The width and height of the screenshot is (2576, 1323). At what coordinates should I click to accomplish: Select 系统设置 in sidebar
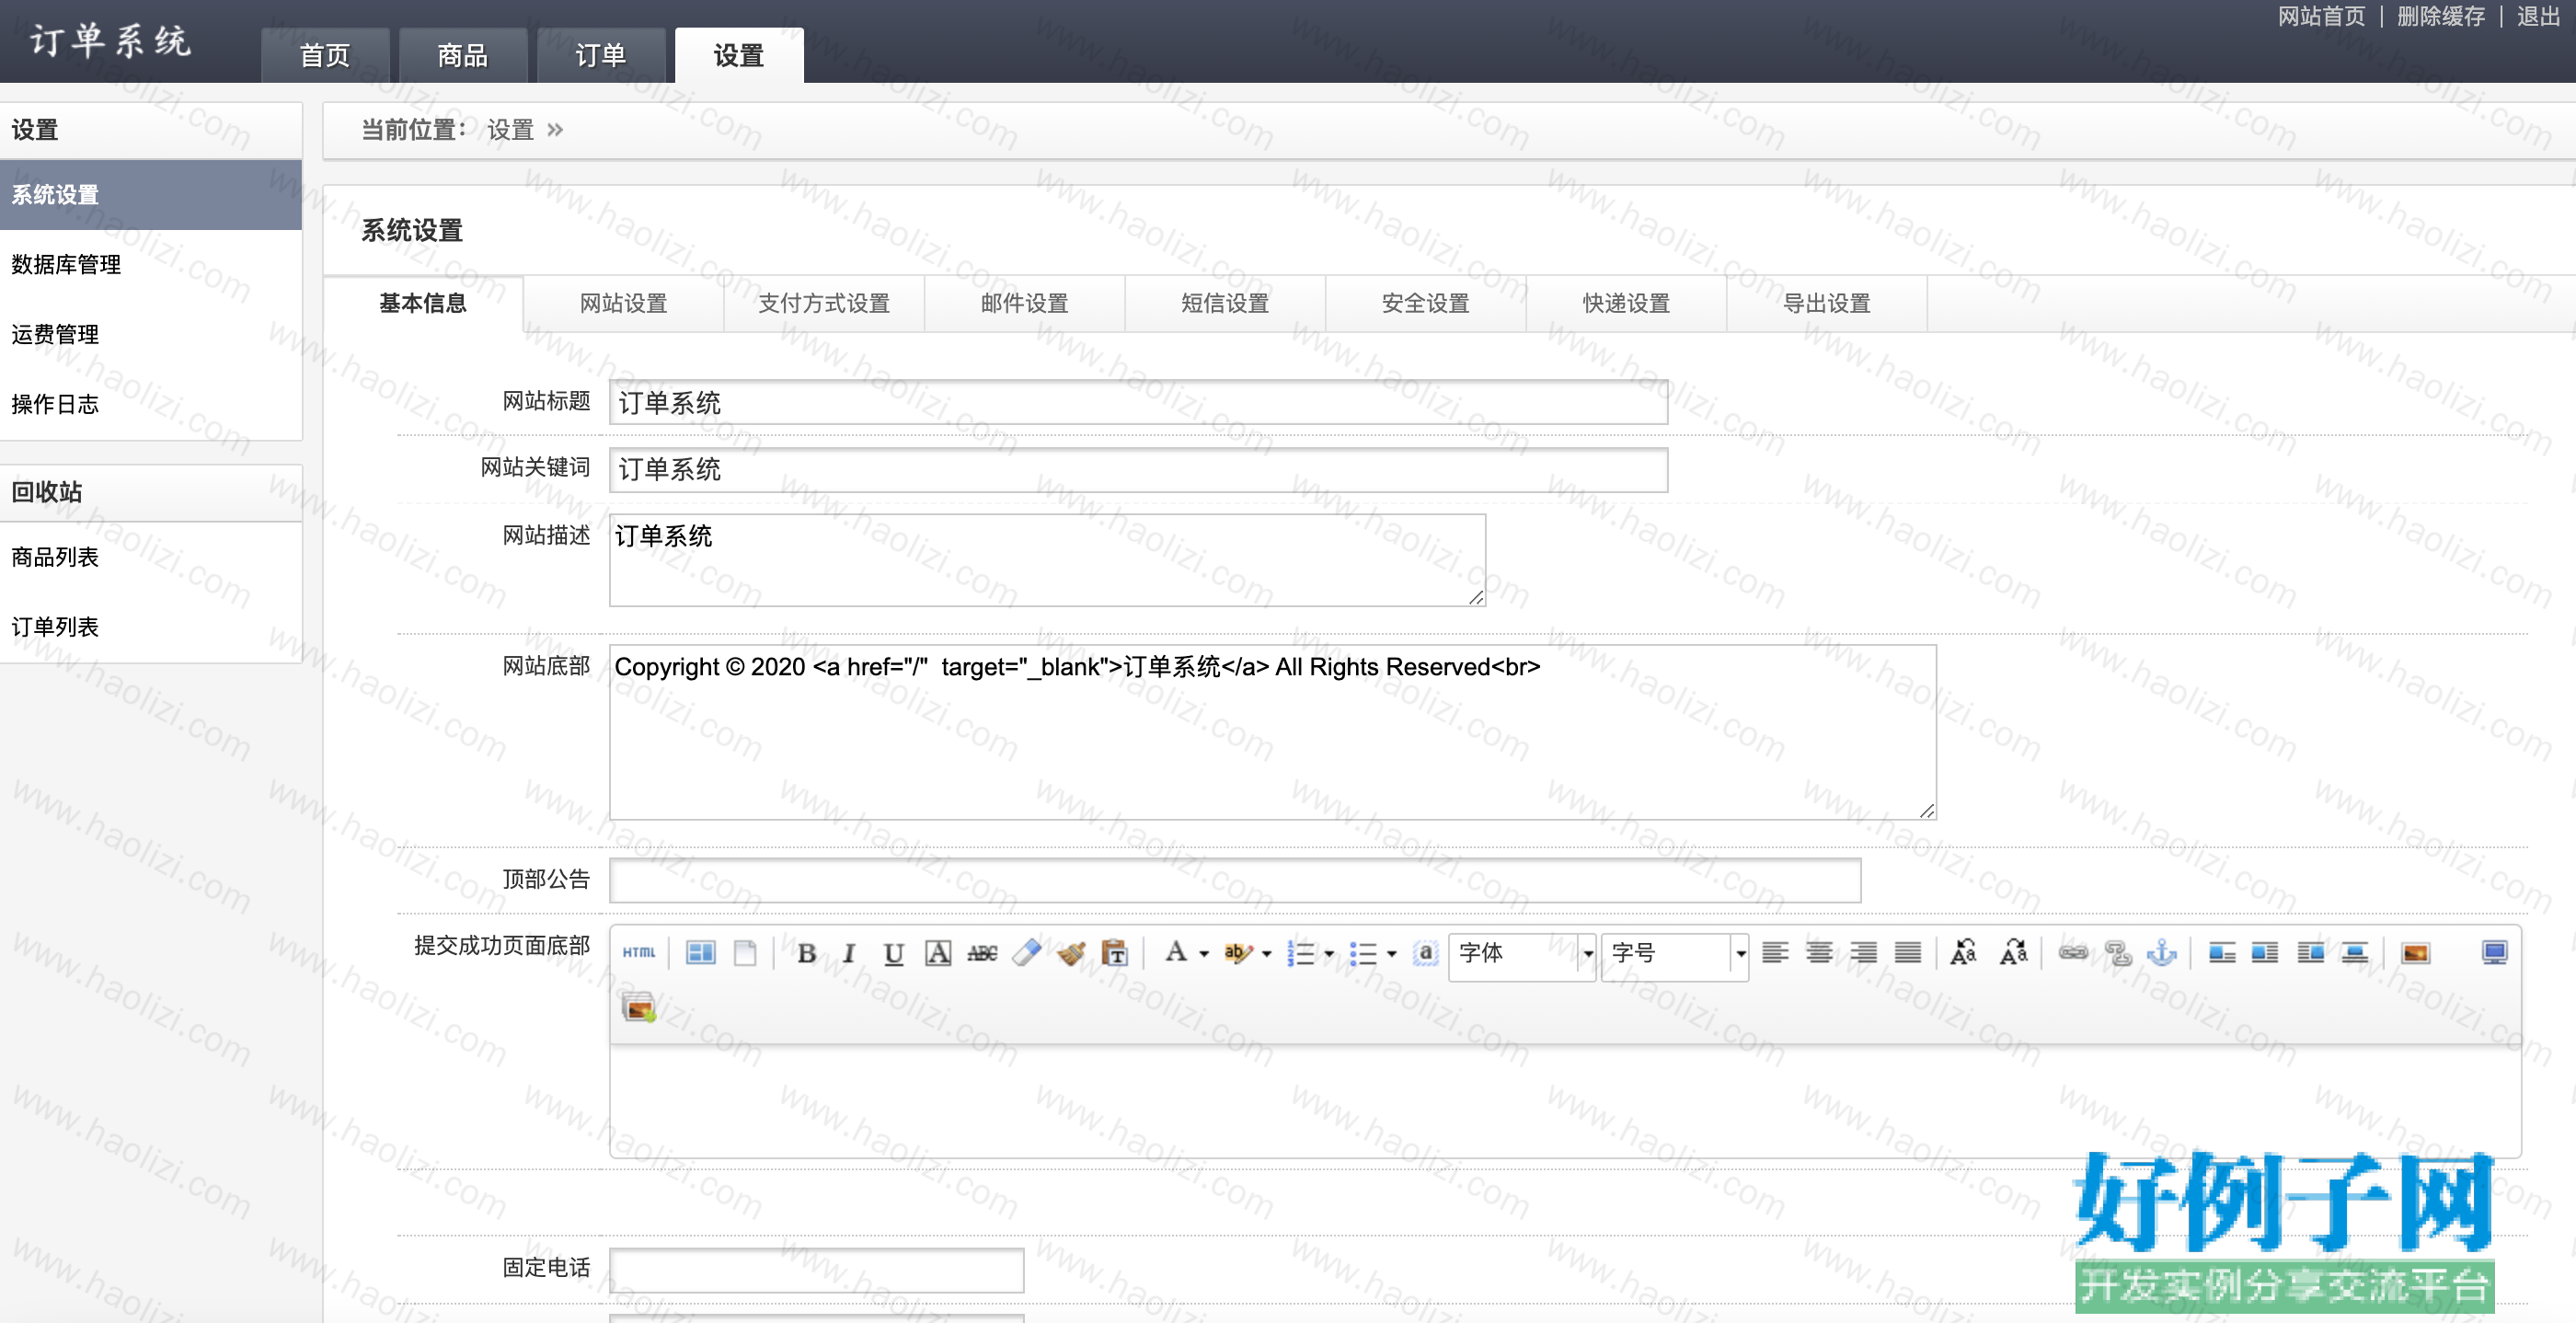click(x=151, y=195)
